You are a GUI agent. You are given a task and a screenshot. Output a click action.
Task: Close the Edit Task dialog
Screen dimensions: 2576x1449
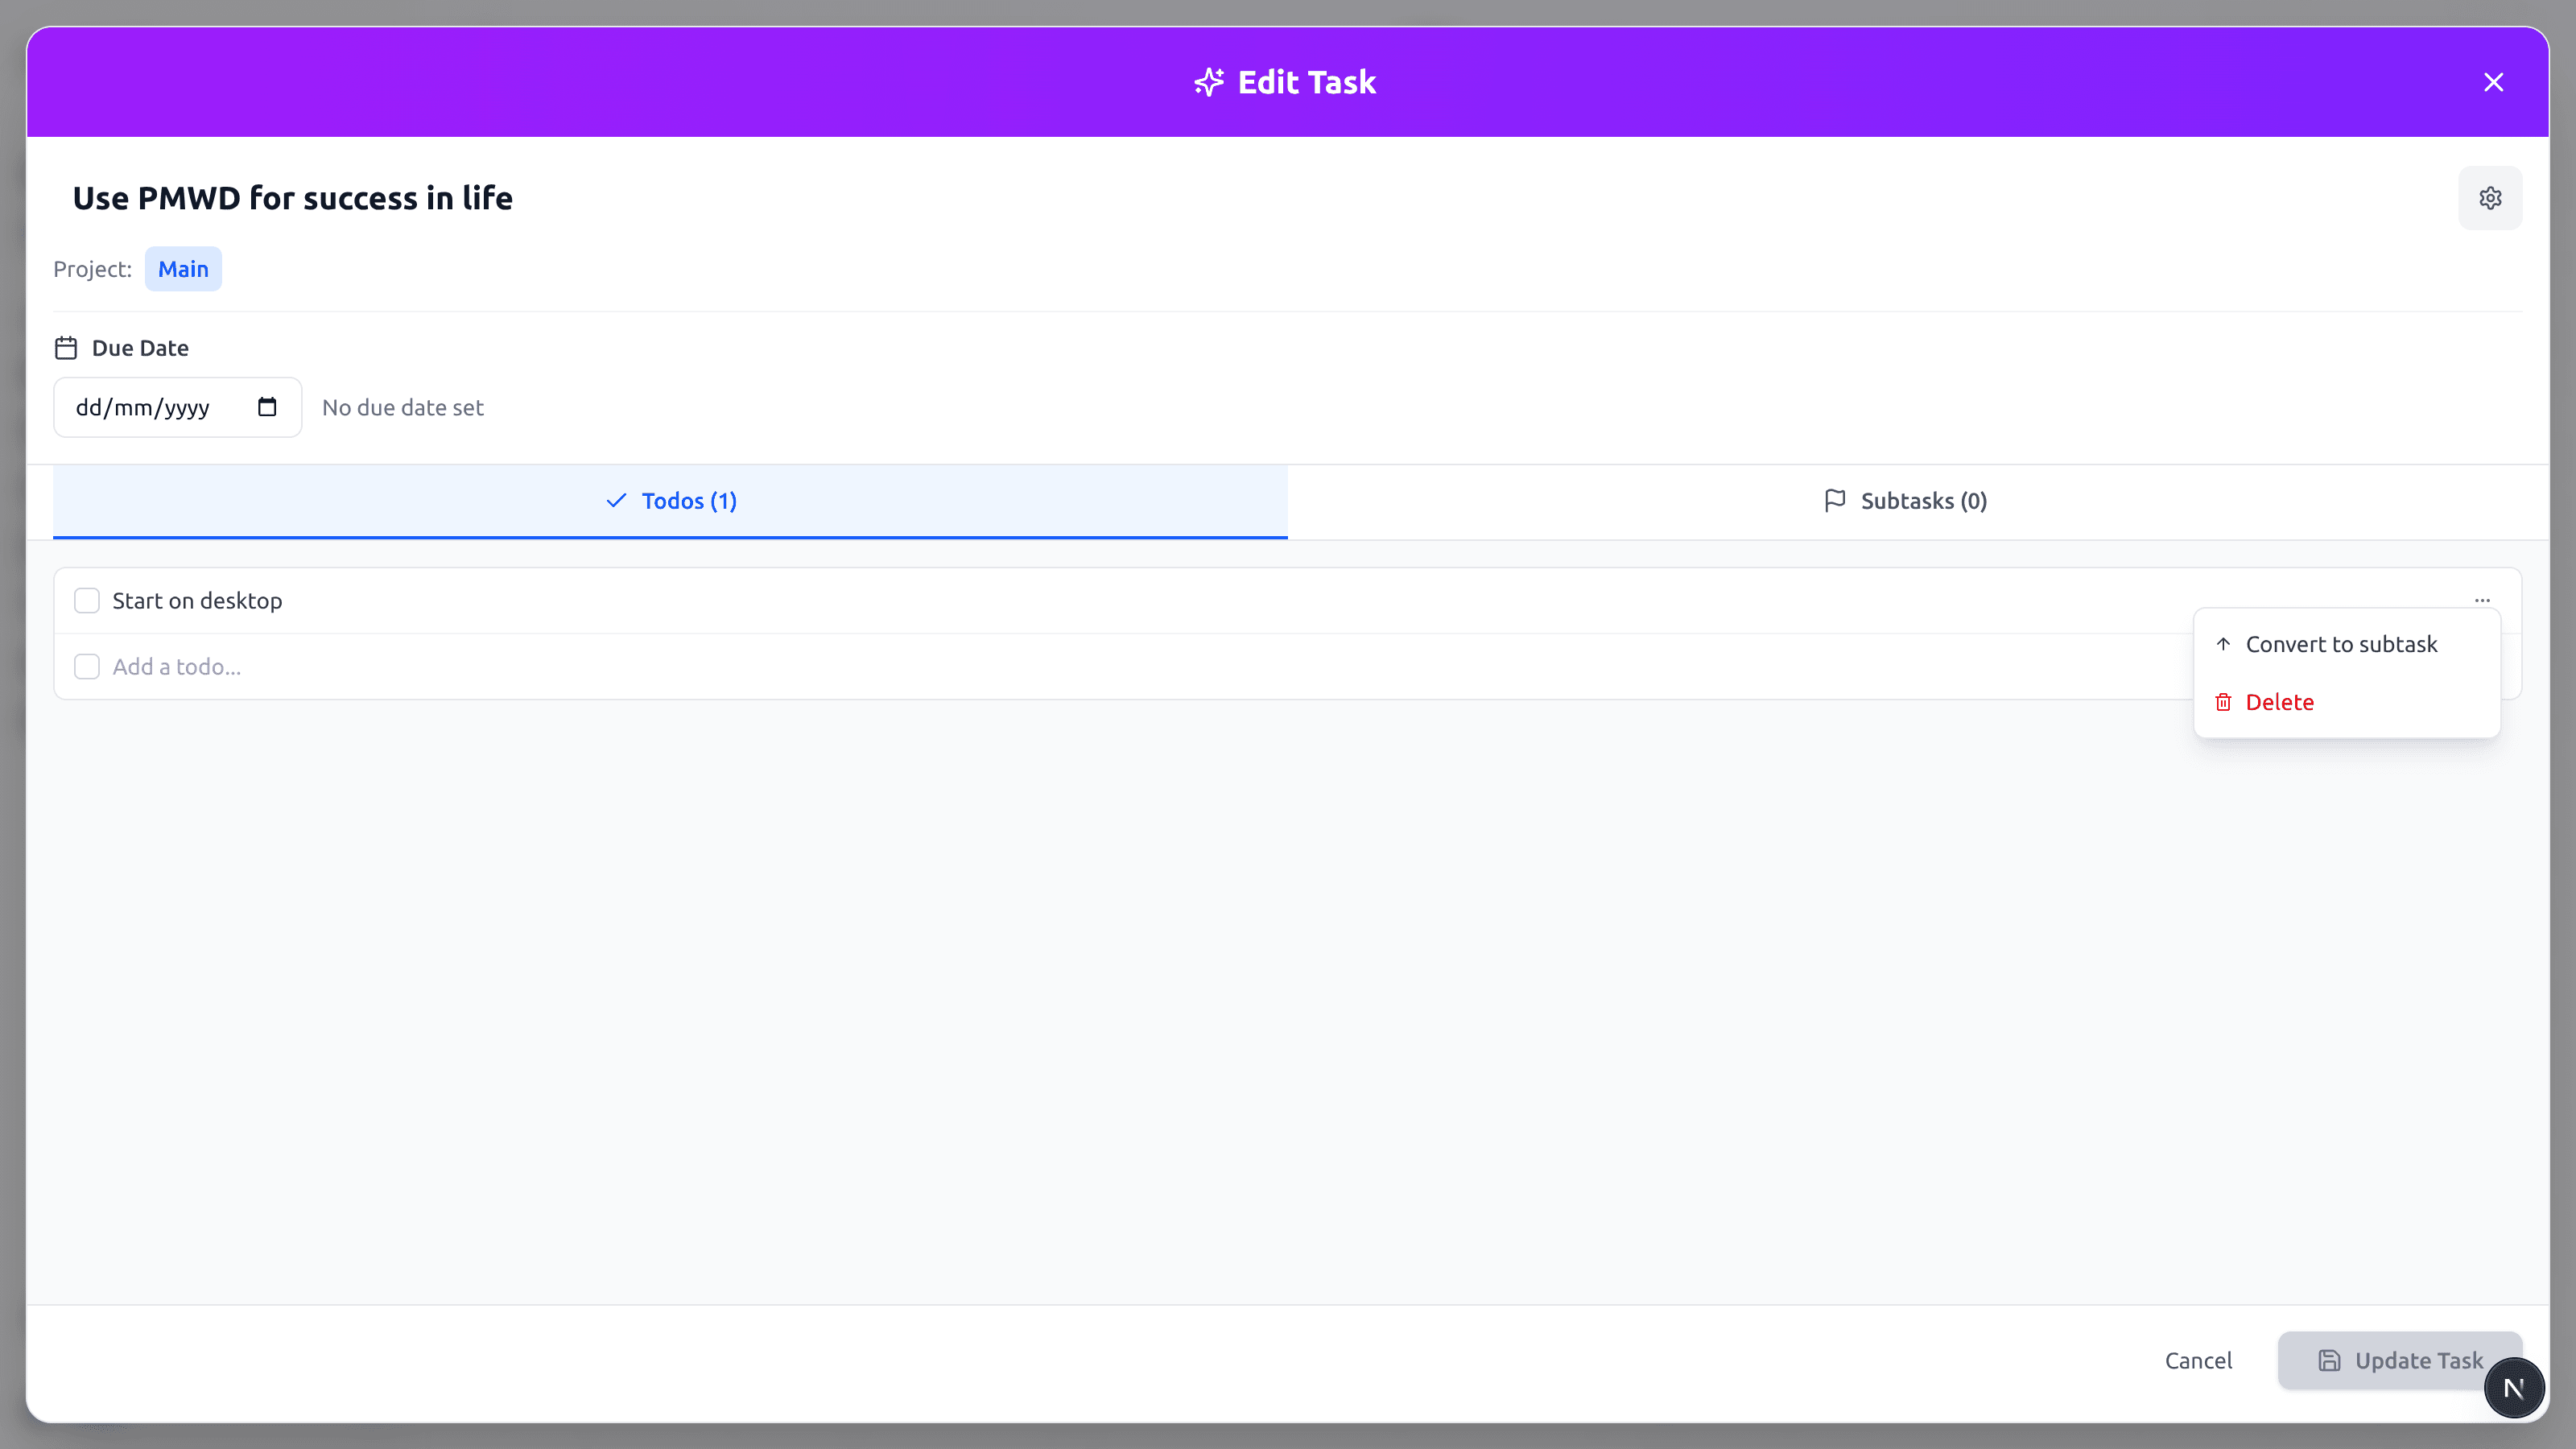(x=2493, y=82)
